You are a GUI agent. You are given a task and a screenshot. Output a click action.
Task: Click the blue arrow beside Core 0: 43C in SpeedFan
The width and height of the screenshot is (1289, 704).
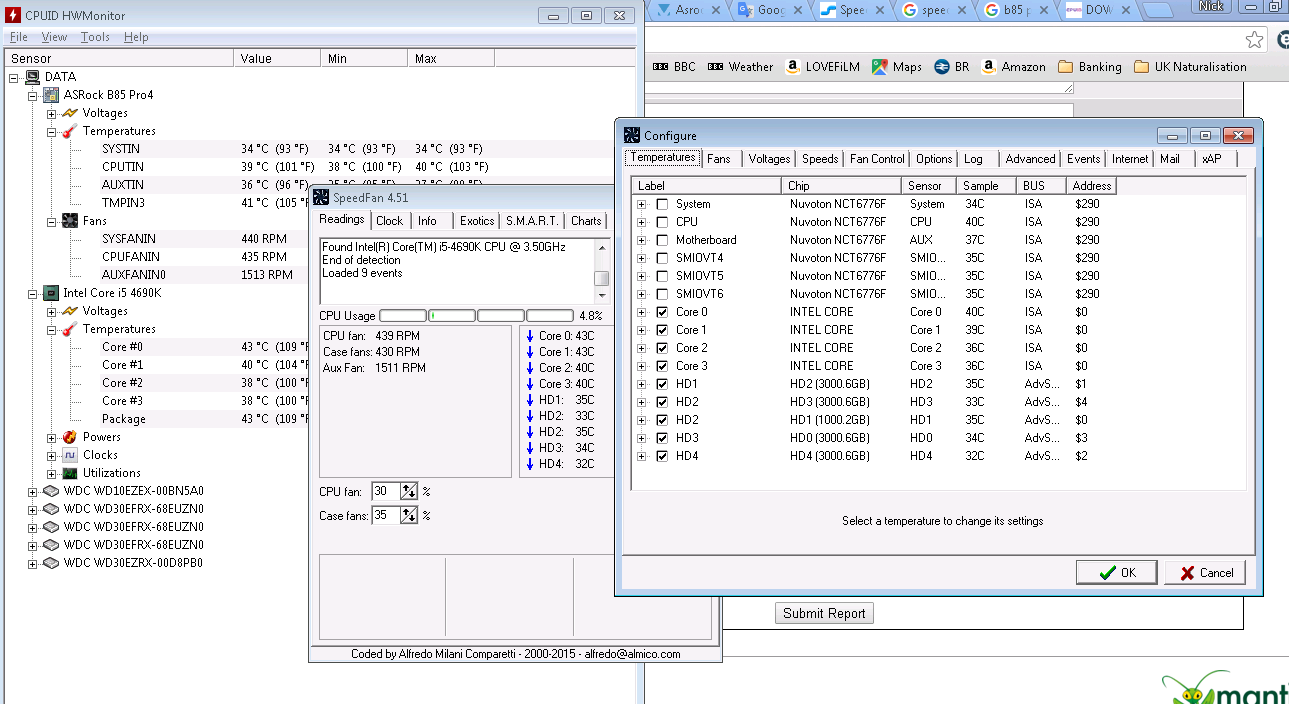tap(530, 336)
